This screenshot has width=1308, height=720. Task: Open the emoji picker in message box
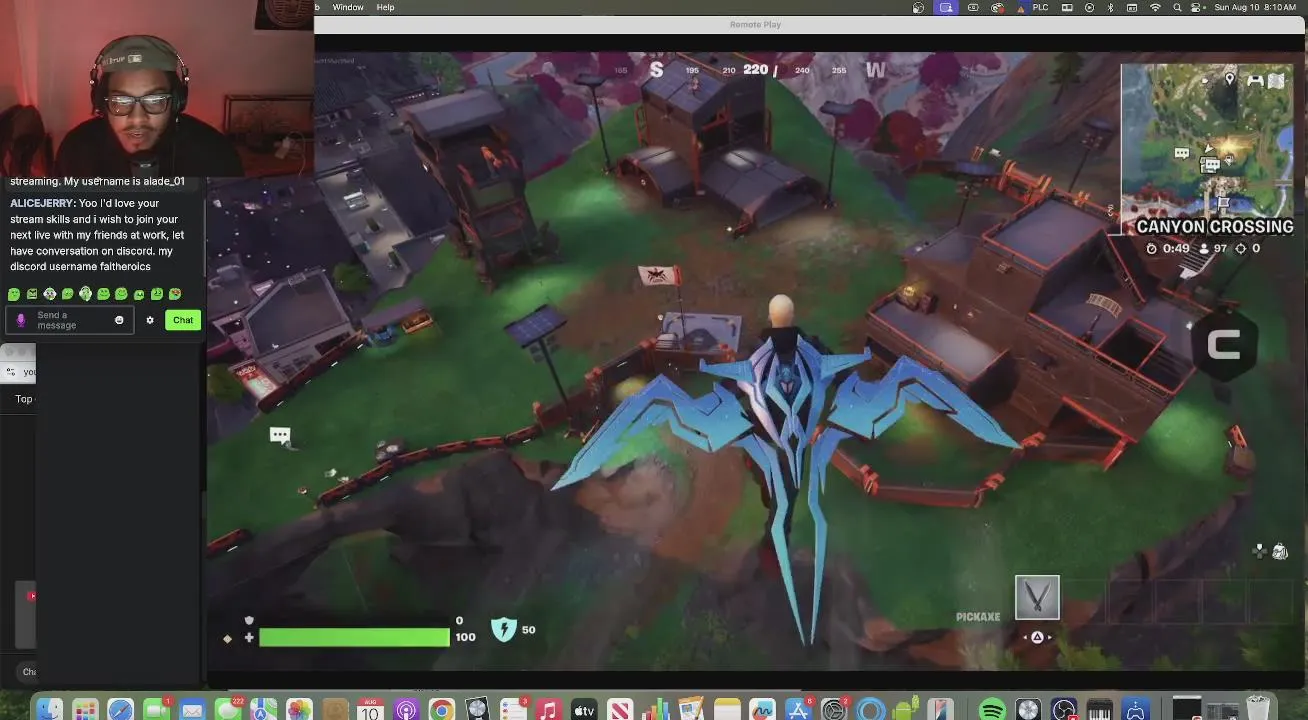point(119,320)
